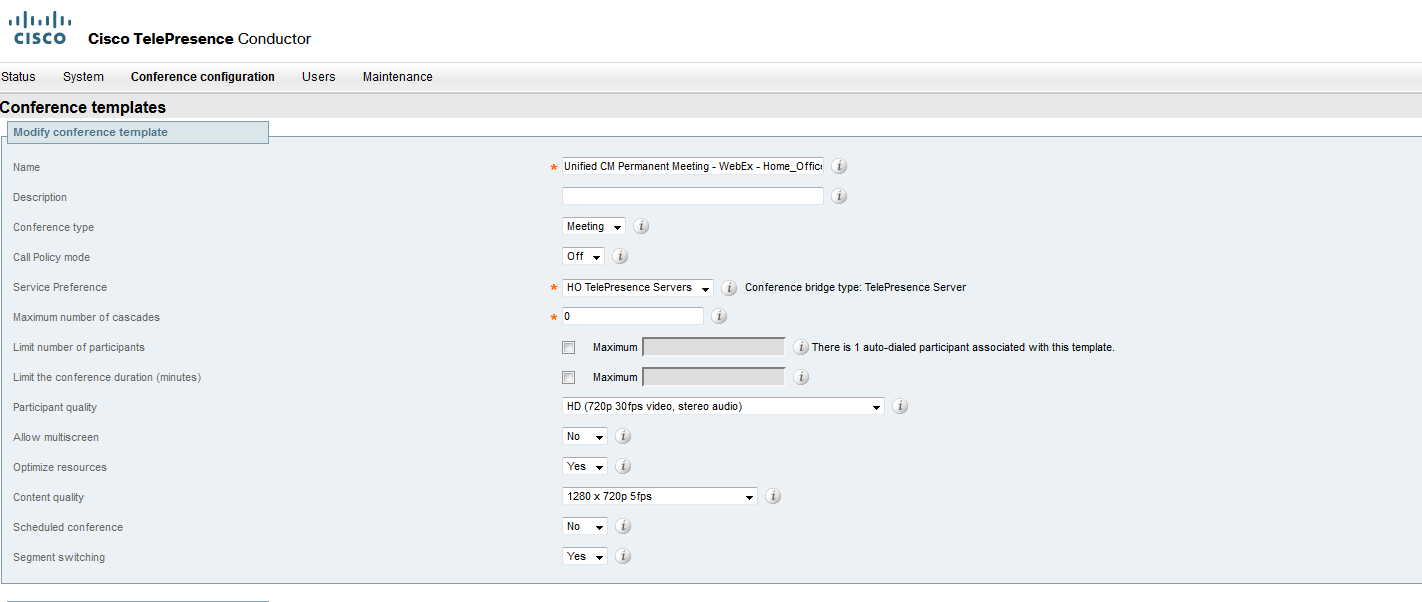Screen dimensions: 1422x602
Task: Show info for Limit number of participants
Action: [801, 348]
